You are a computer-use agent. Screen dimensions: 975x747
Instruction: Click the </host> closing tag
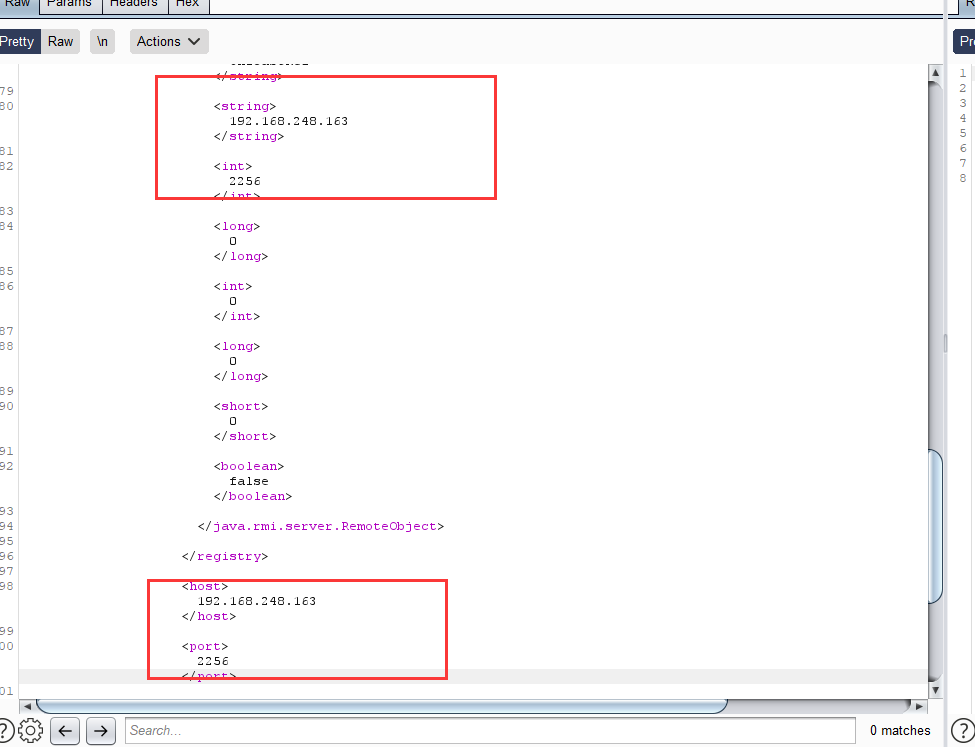[x=209, y=616]
